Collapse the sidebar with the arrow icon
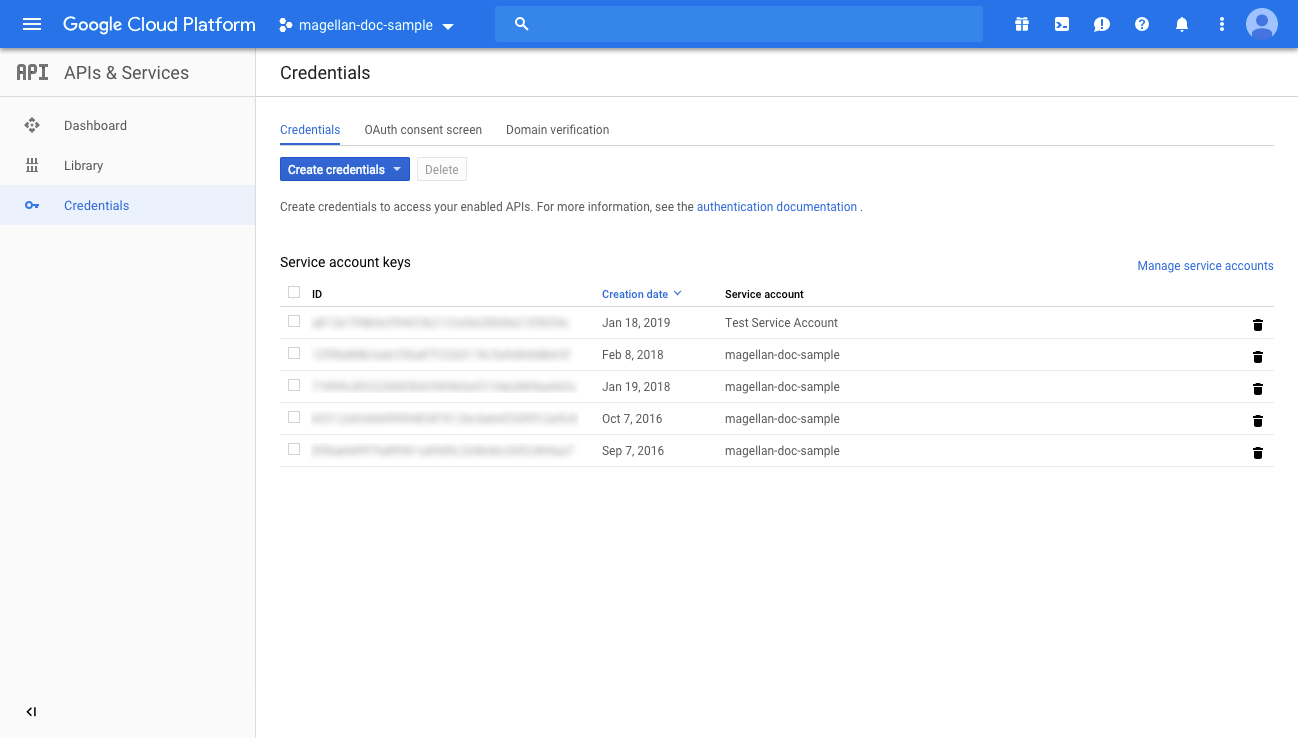The height and width of the screenshot is (738, 1298). [31, 712]
